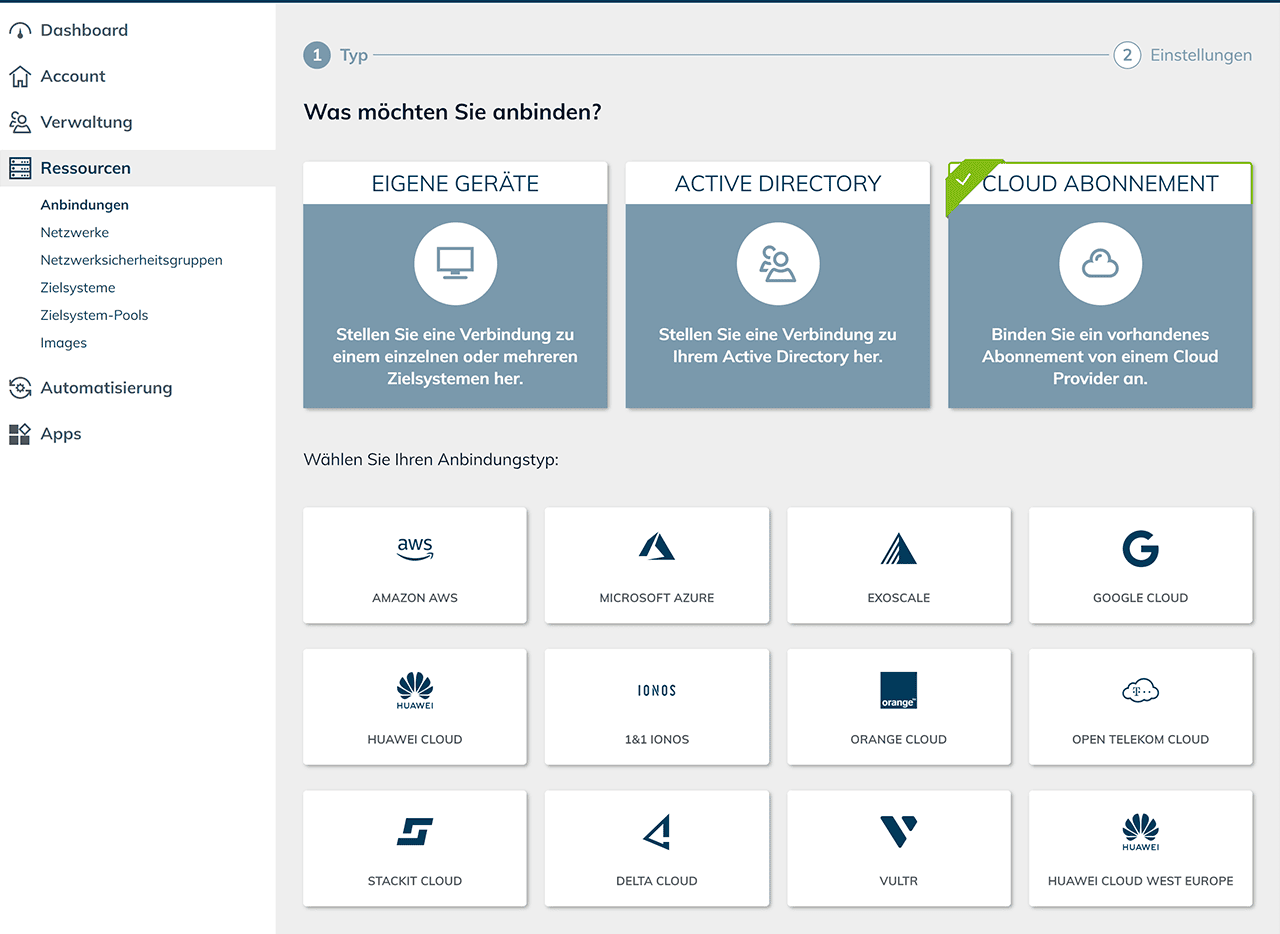Click the Google Cloud G logo
Viewport: 1280px width, 934px height.
coord(1140,548)
